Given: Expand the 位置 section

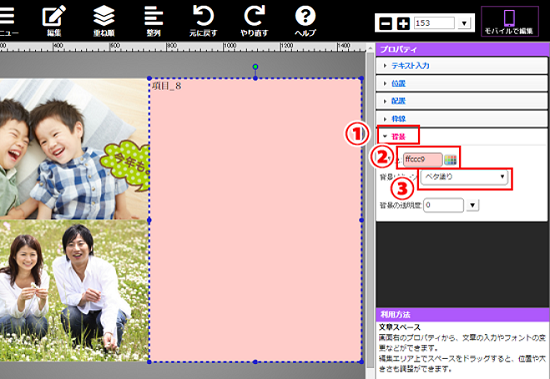Looking at the screenshot, I should pyautogui.click(x=462, y=84).
